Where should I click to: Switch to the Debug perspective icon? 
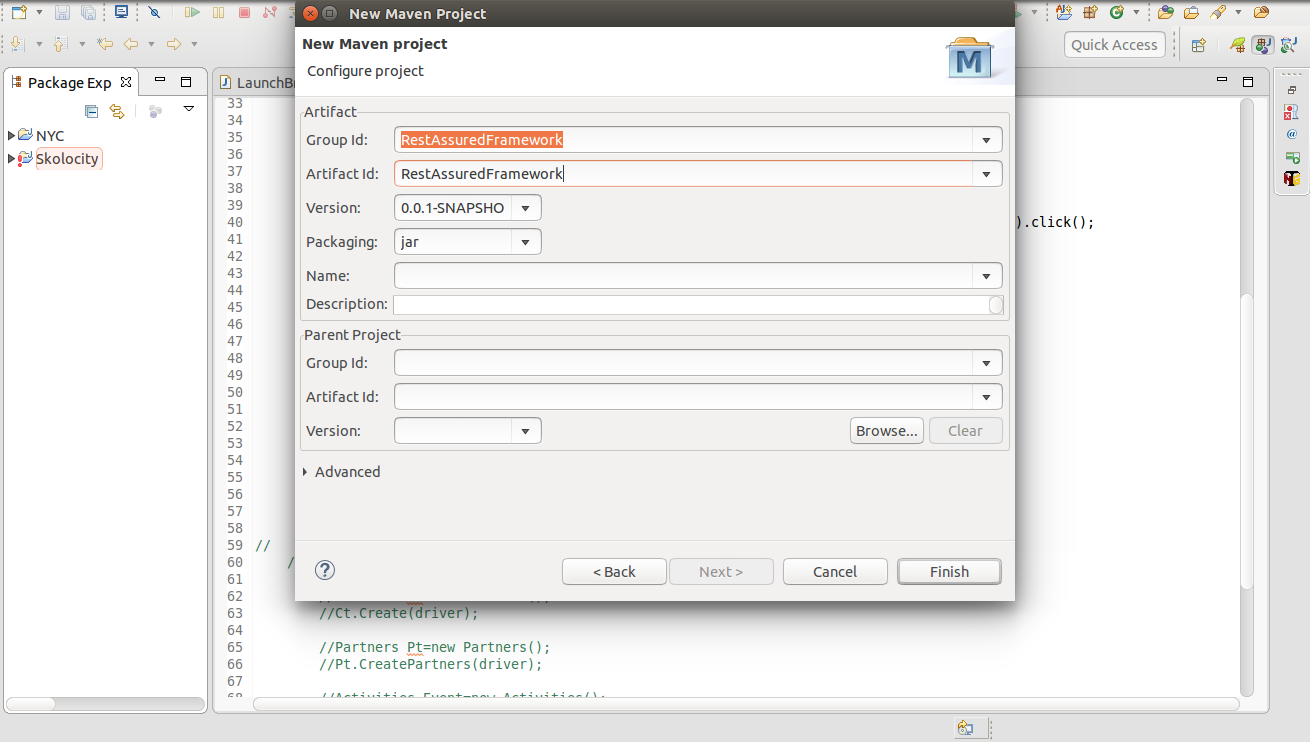click(x=1287, y=44)
